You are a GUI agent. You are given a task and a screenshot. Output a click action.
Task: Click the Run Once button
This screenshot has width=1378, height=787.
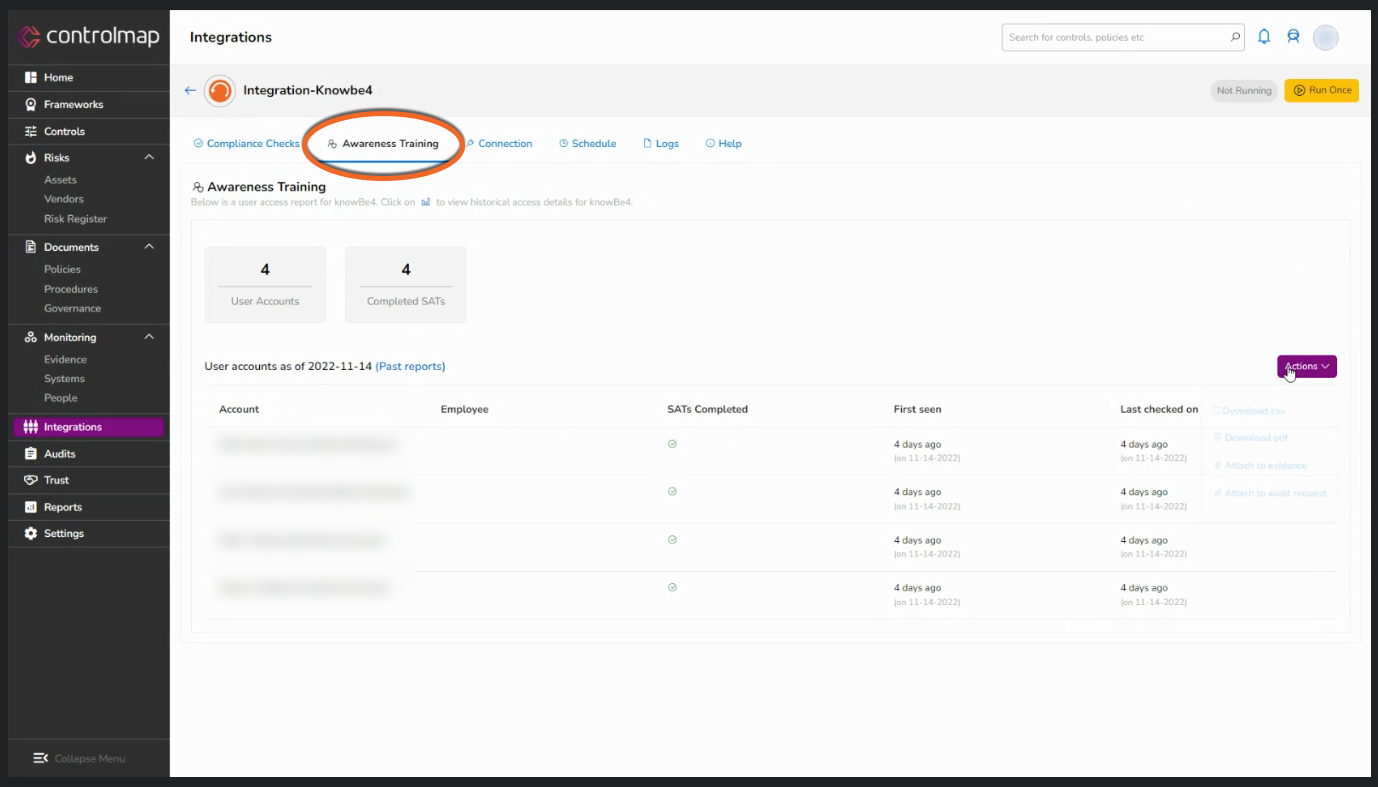(1321, 90)
